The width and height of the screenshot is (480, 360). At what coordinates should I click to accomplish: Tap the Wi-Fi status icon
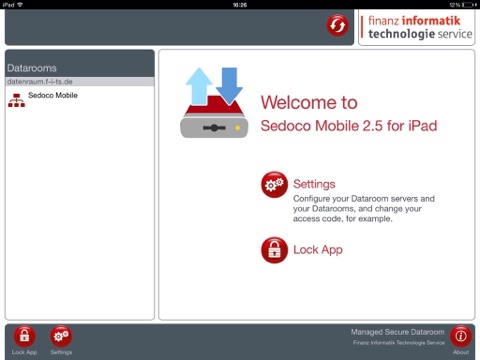20,5
